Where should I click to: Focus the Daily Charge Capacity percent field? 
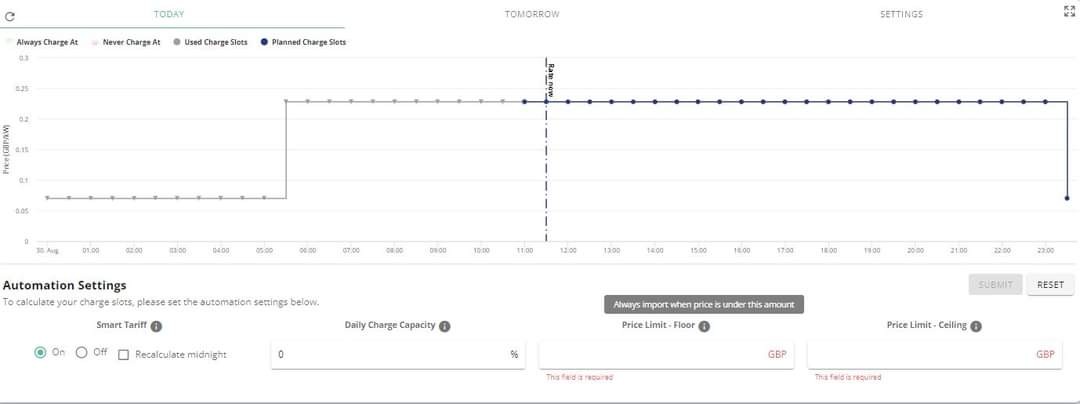[397, 354]
